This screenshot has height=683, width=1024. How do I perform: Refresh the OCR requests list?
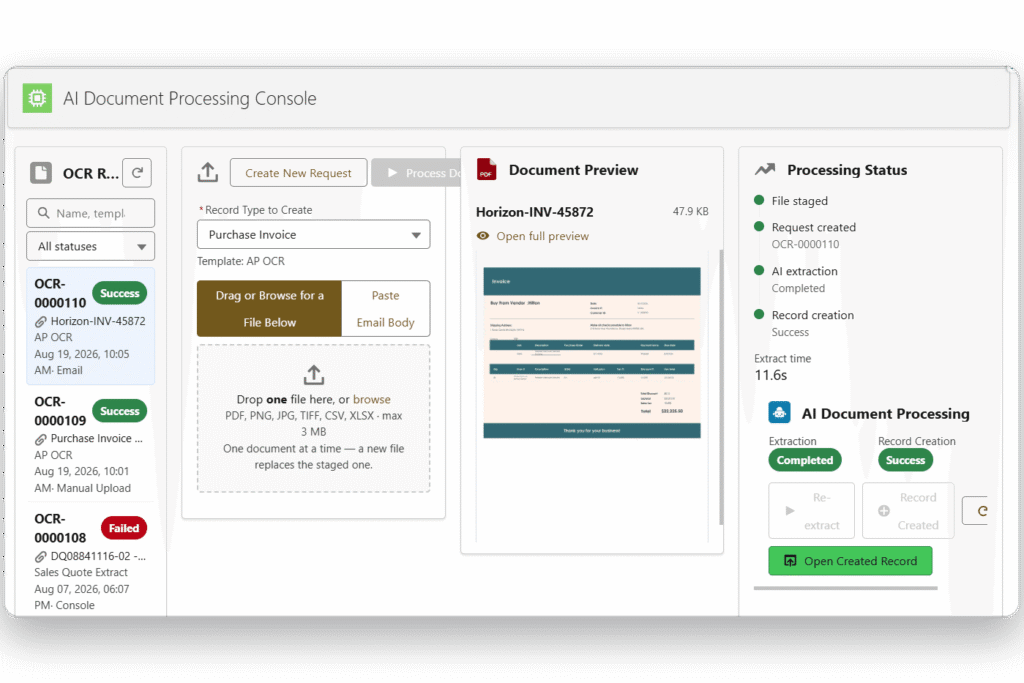137,173
